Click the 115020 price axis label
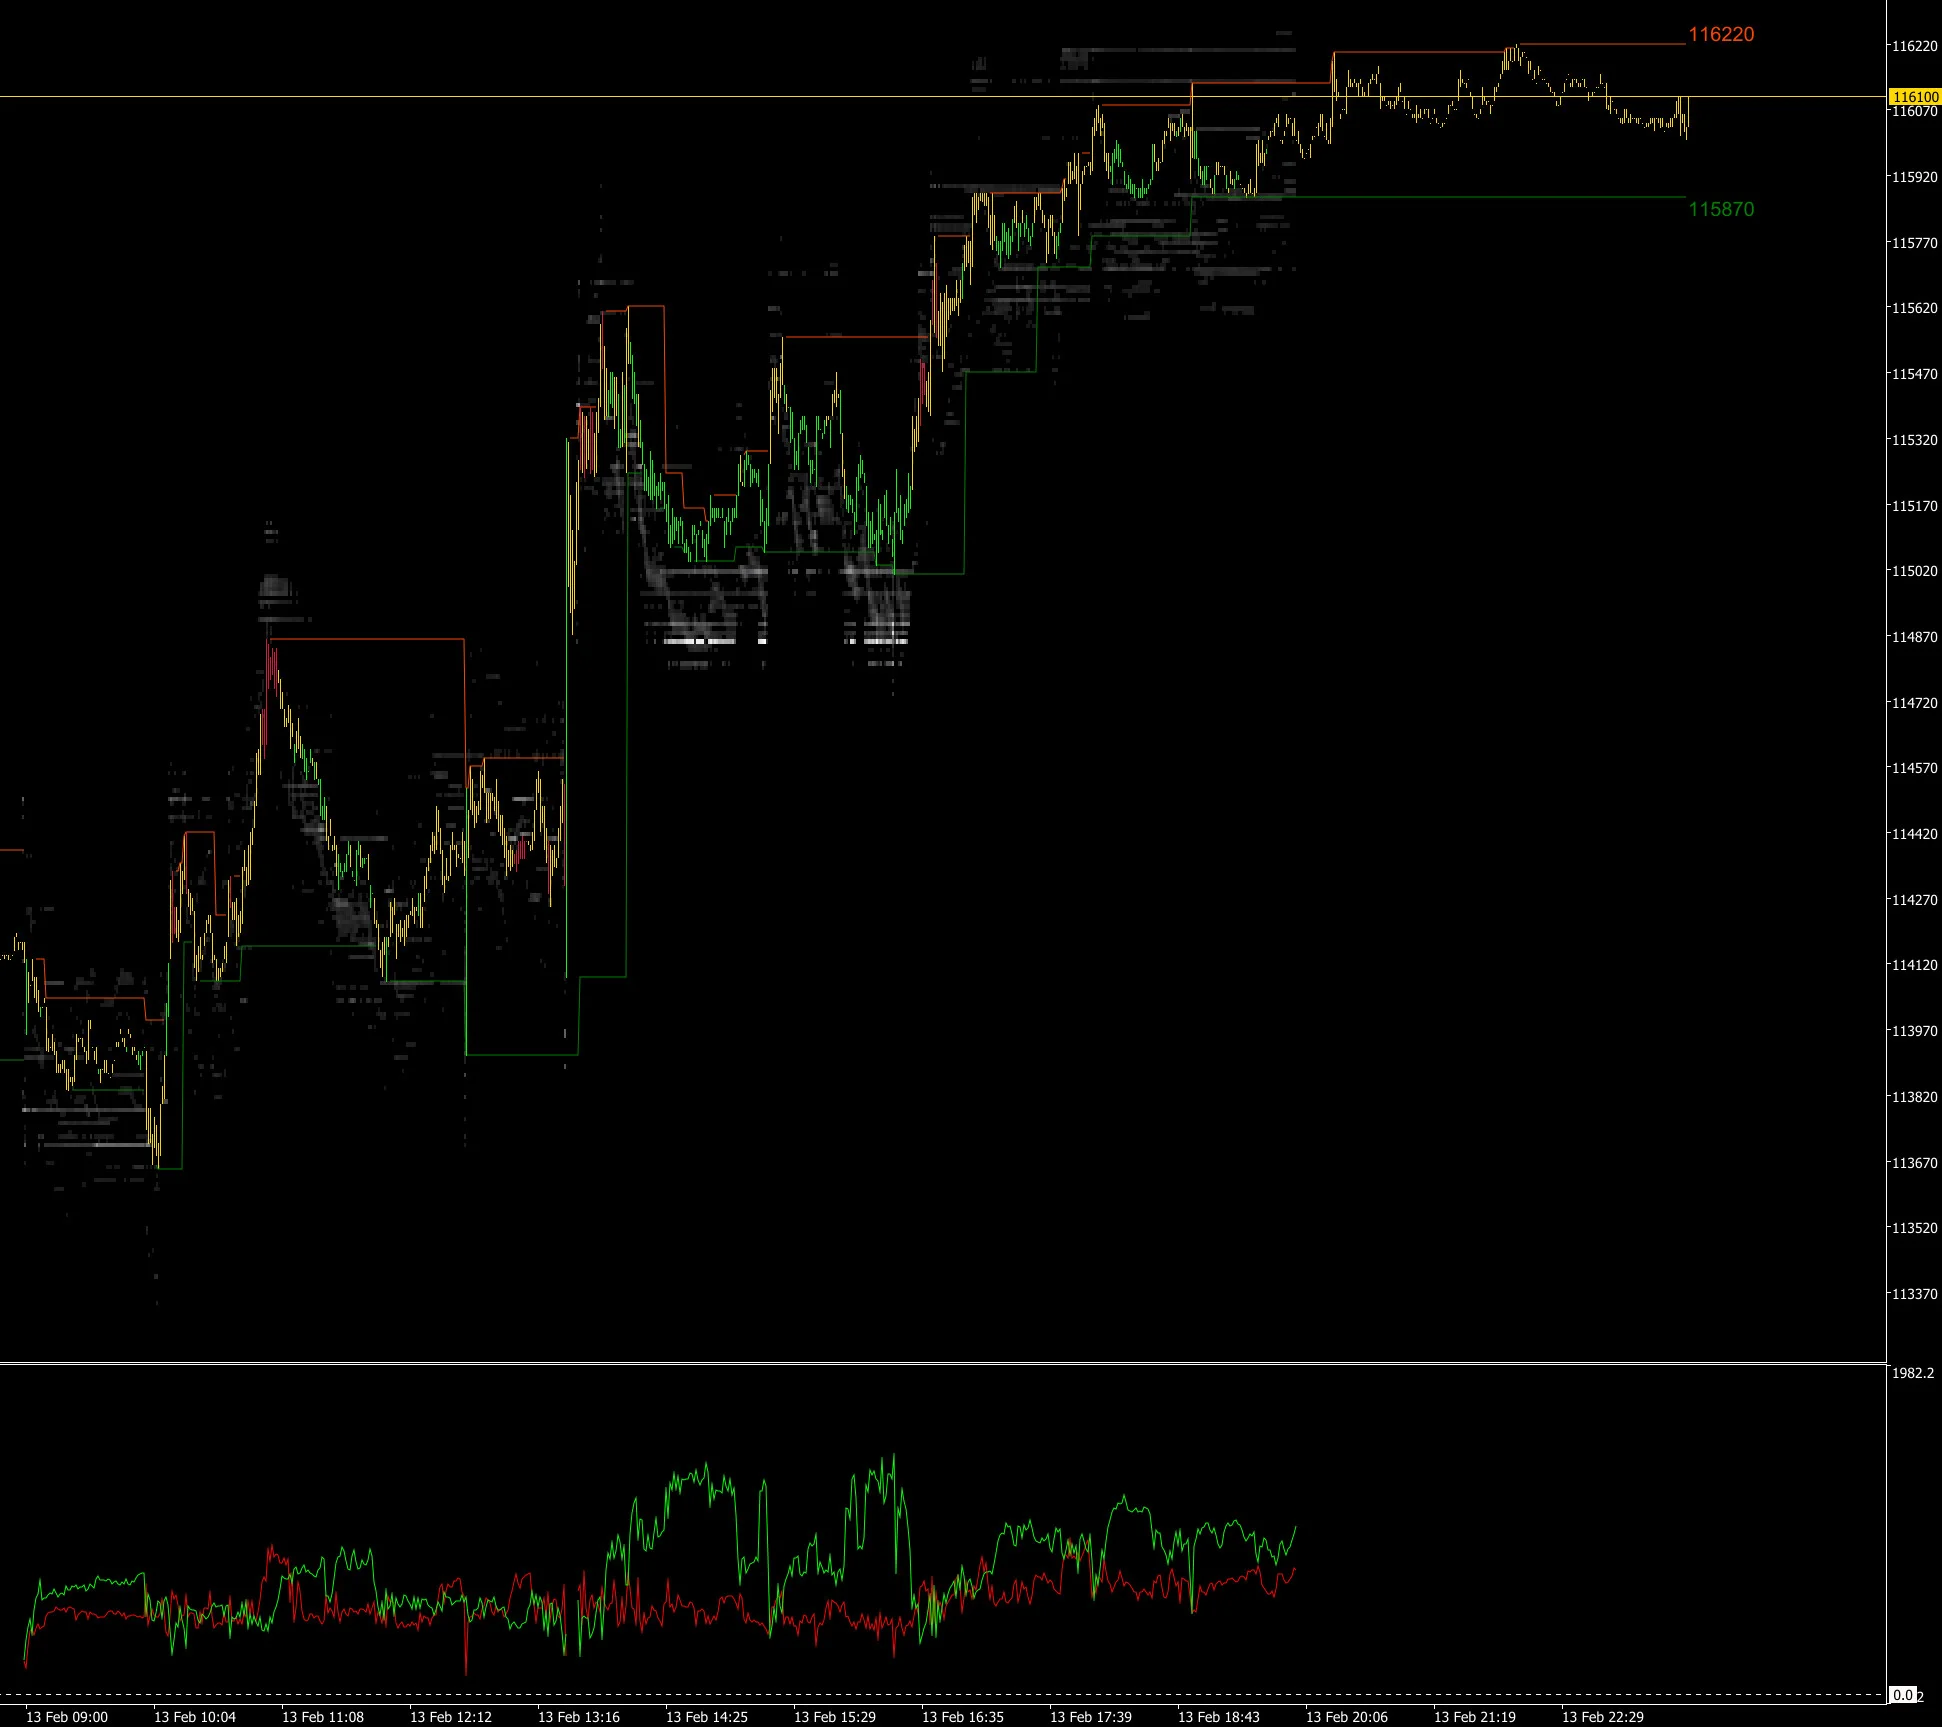 1914,571
